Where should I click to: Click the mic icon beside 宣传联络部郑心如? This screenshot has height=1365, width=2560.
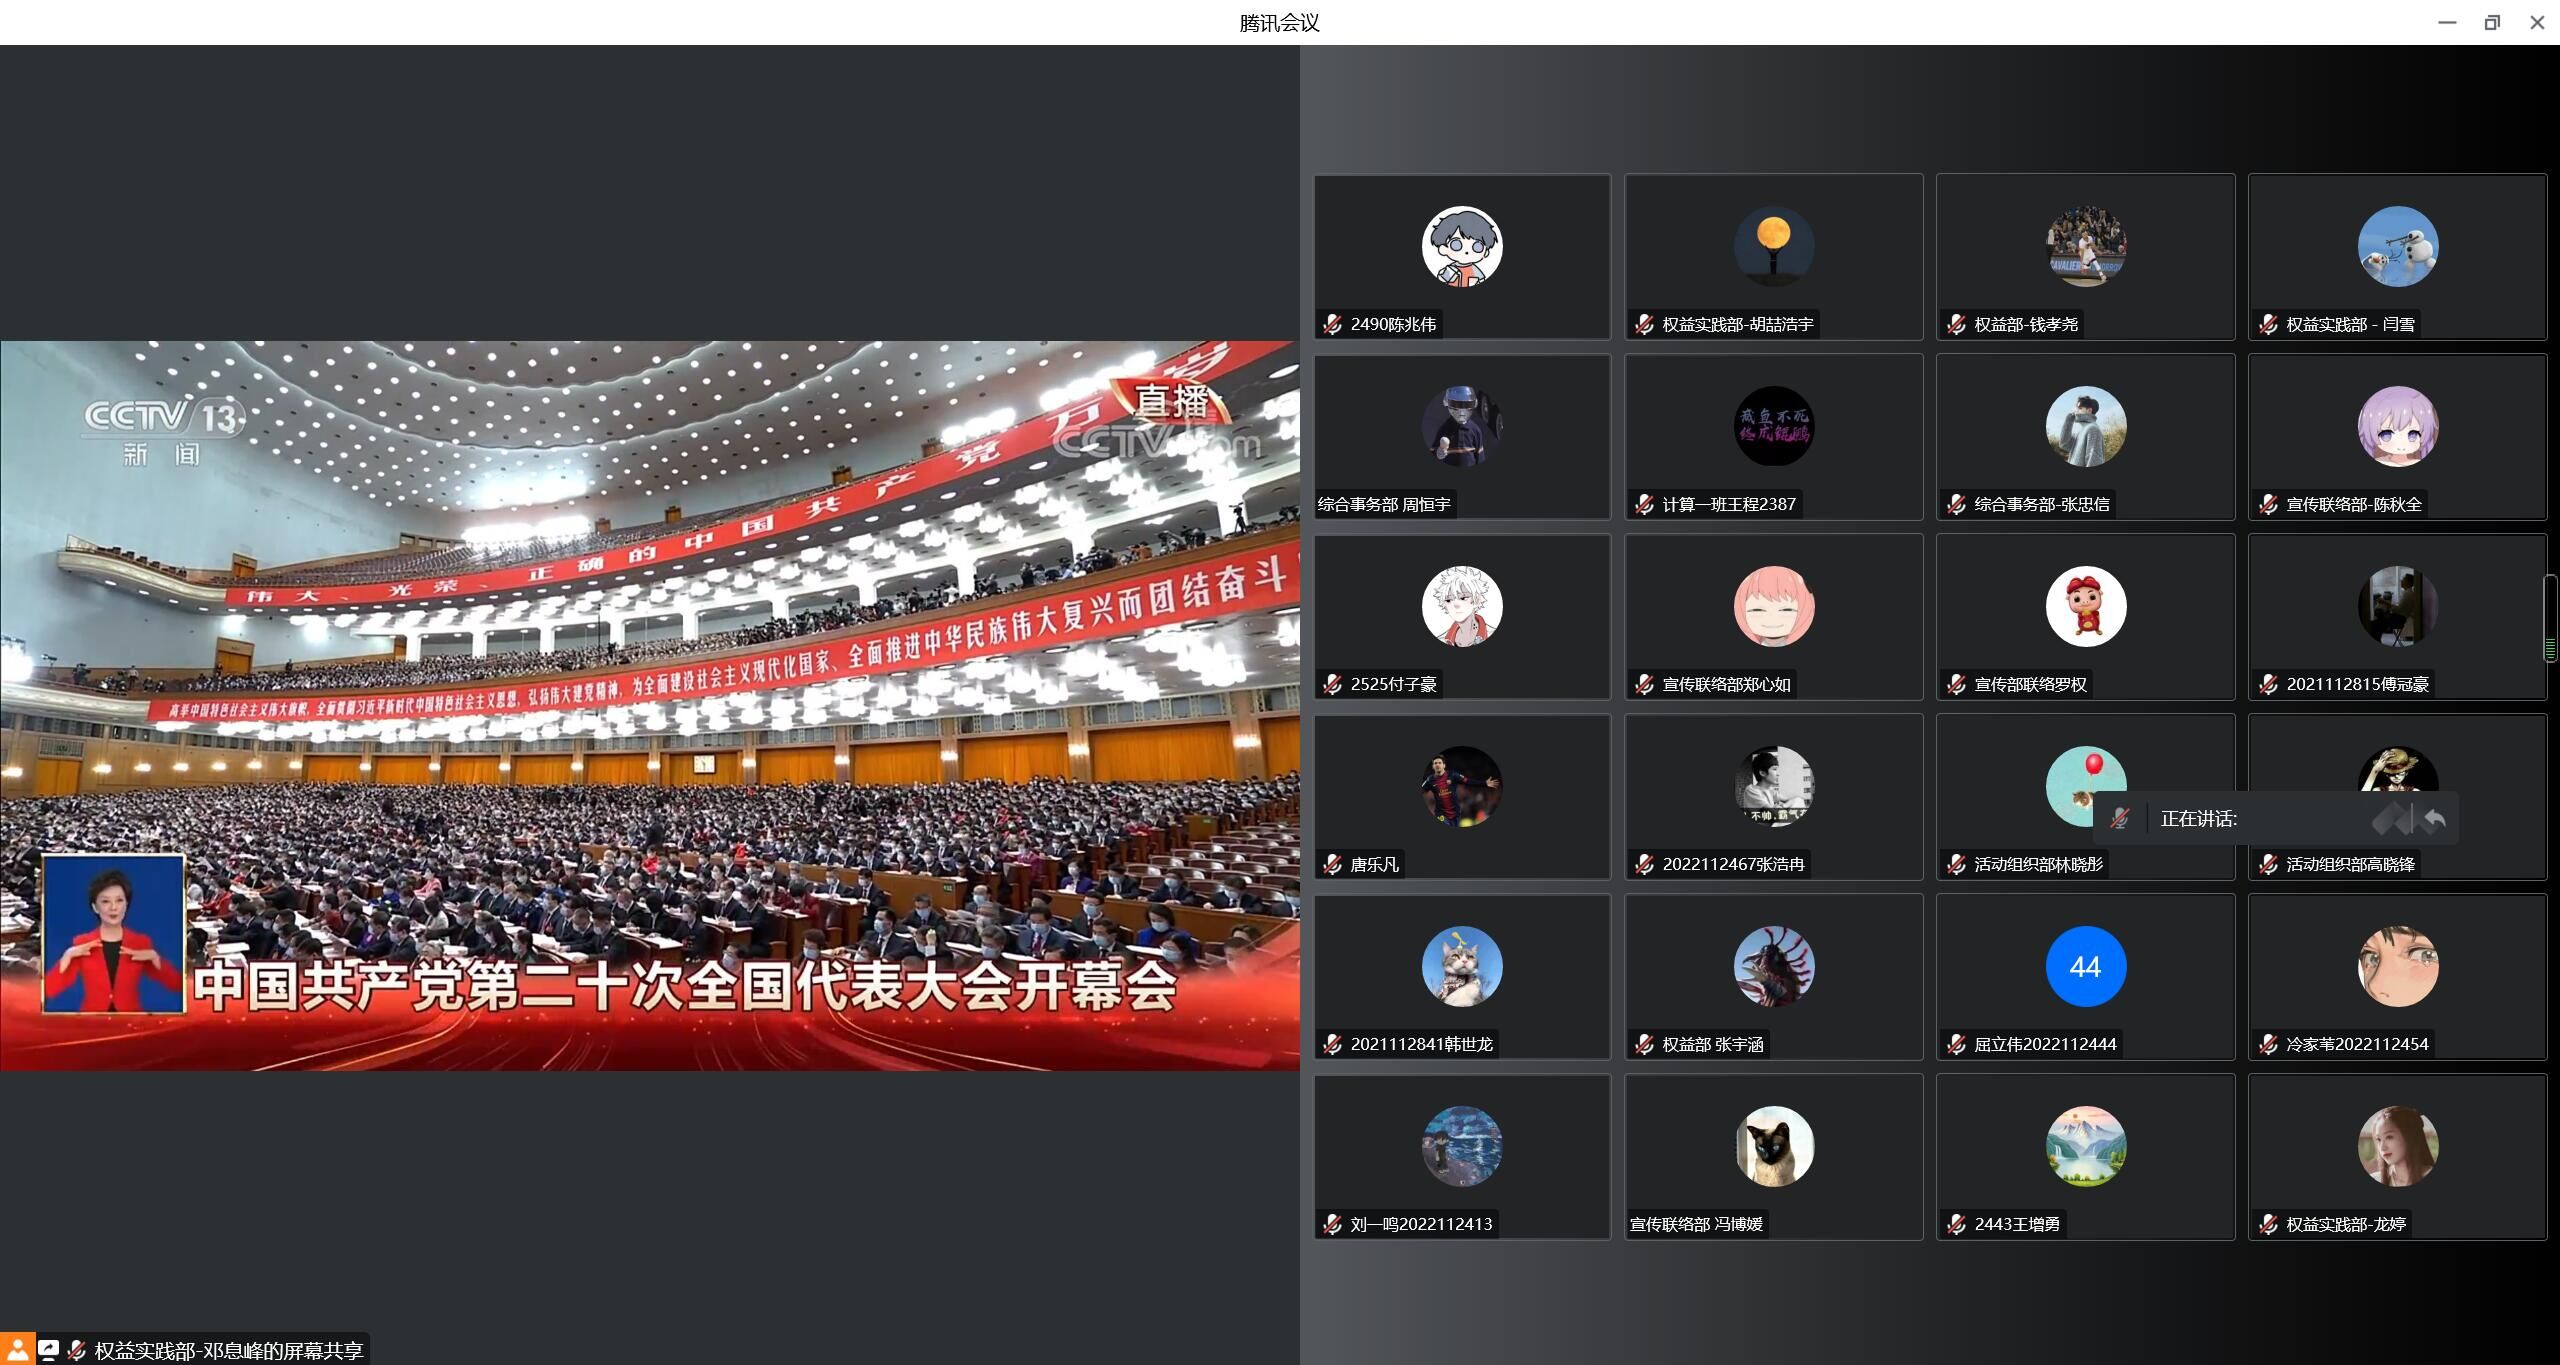point(1644,684)
